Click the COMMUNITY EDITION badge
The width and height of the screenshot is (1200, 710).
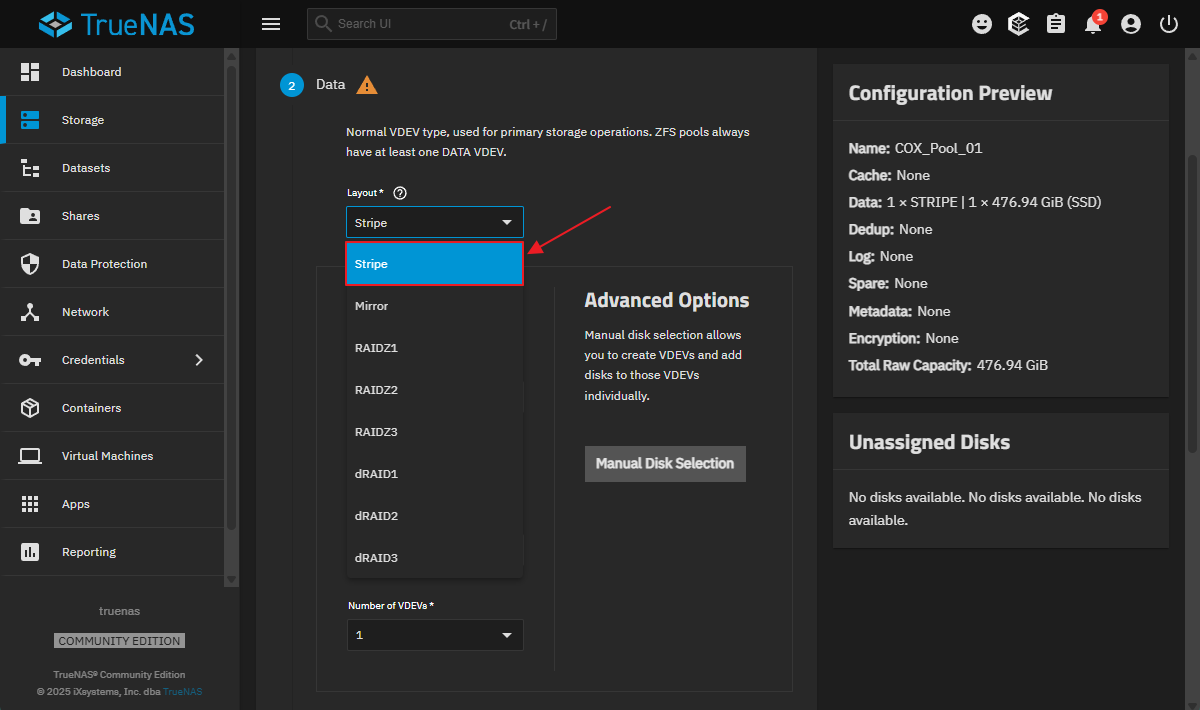click(120, 641)
